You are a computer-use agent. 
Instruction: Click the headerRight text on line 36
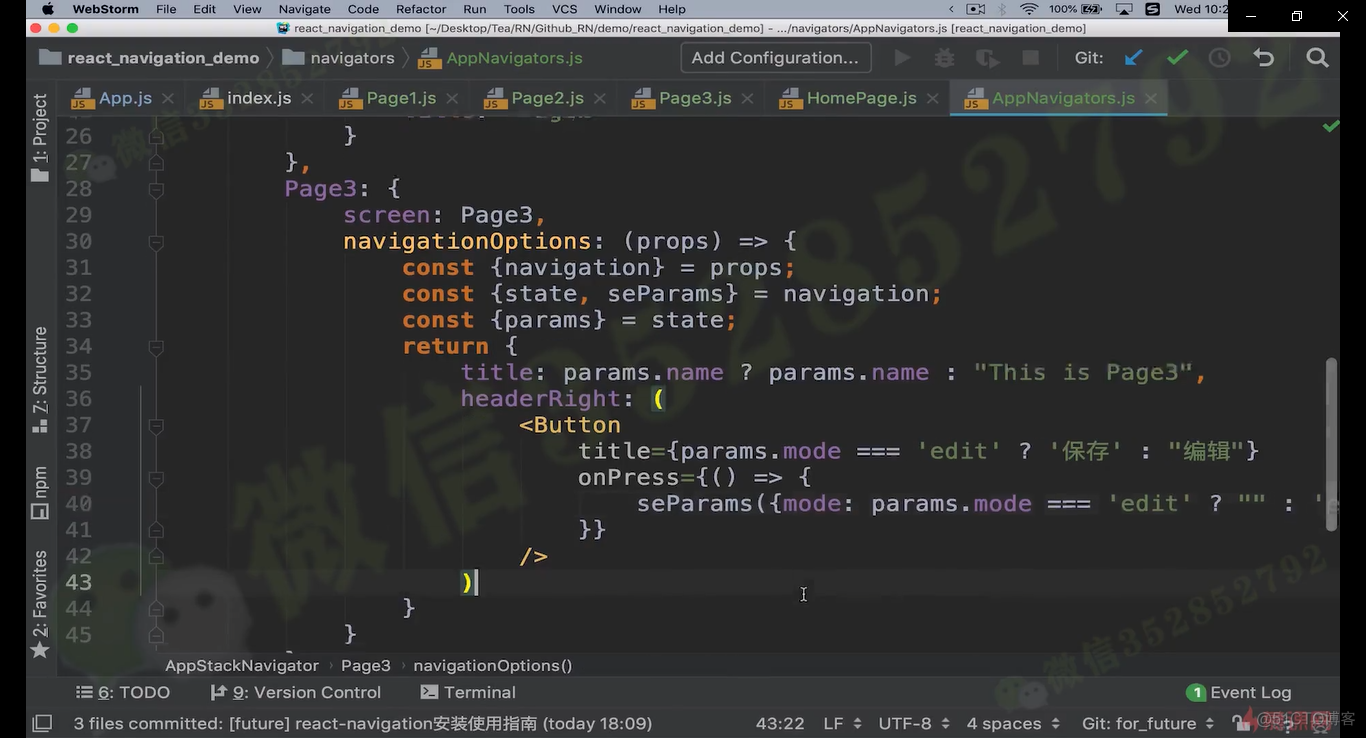pyautogui.click(x=541, y=399)
